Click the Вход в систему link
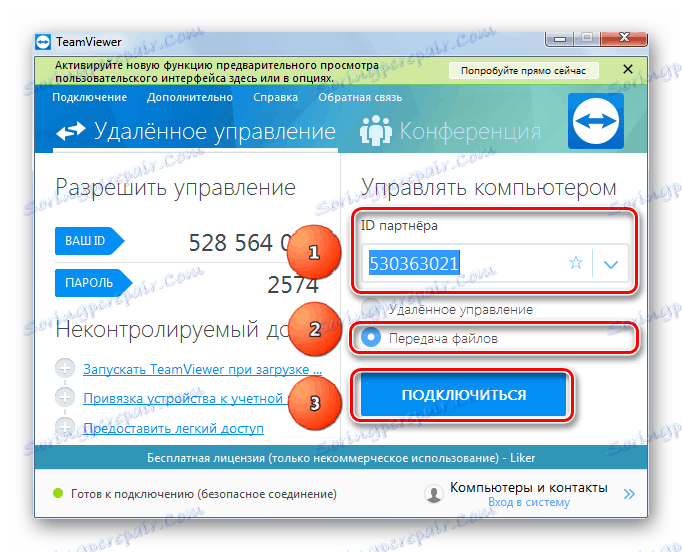This screenshot has height=552, width=682. point(528,502)
